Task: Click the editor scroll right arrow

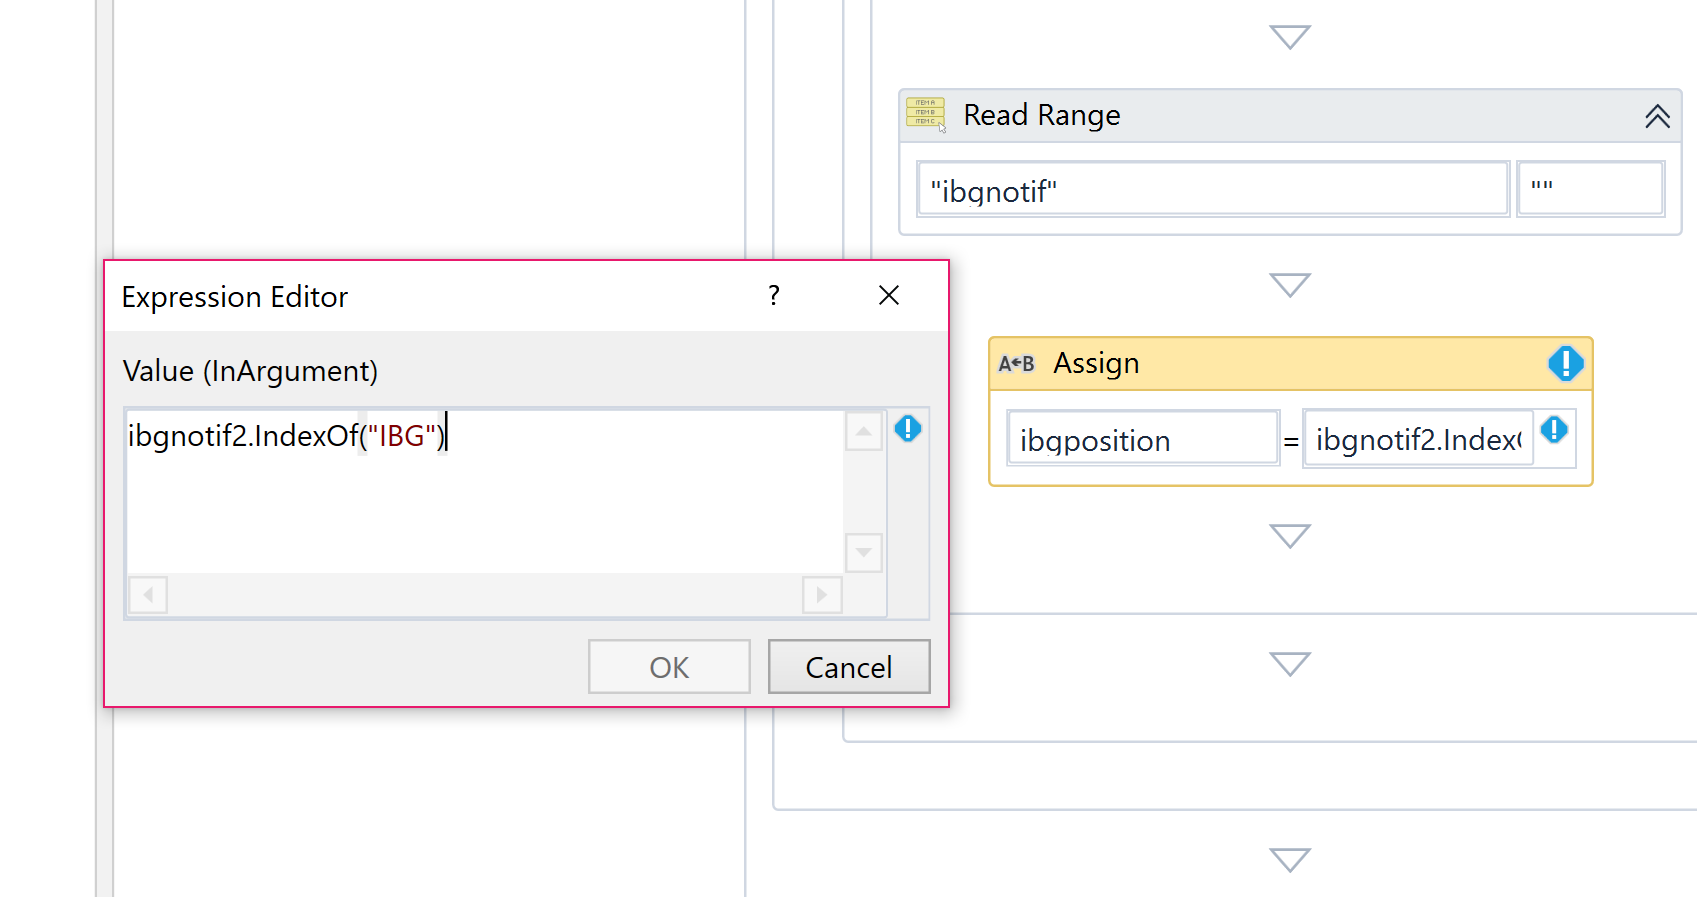Action: pyautogui.click(x=822, y=595)
